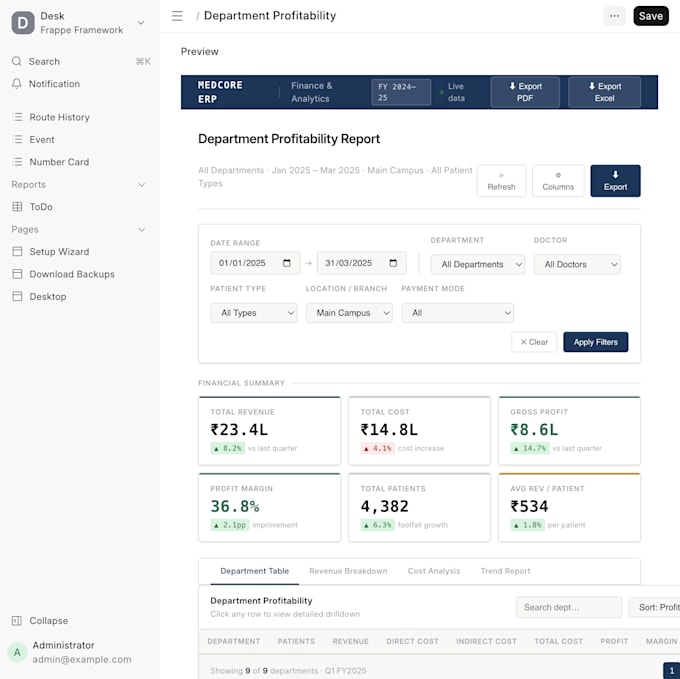Click the Search dept input field
Screen dimensions: 680x679
[x=569, y=607]
